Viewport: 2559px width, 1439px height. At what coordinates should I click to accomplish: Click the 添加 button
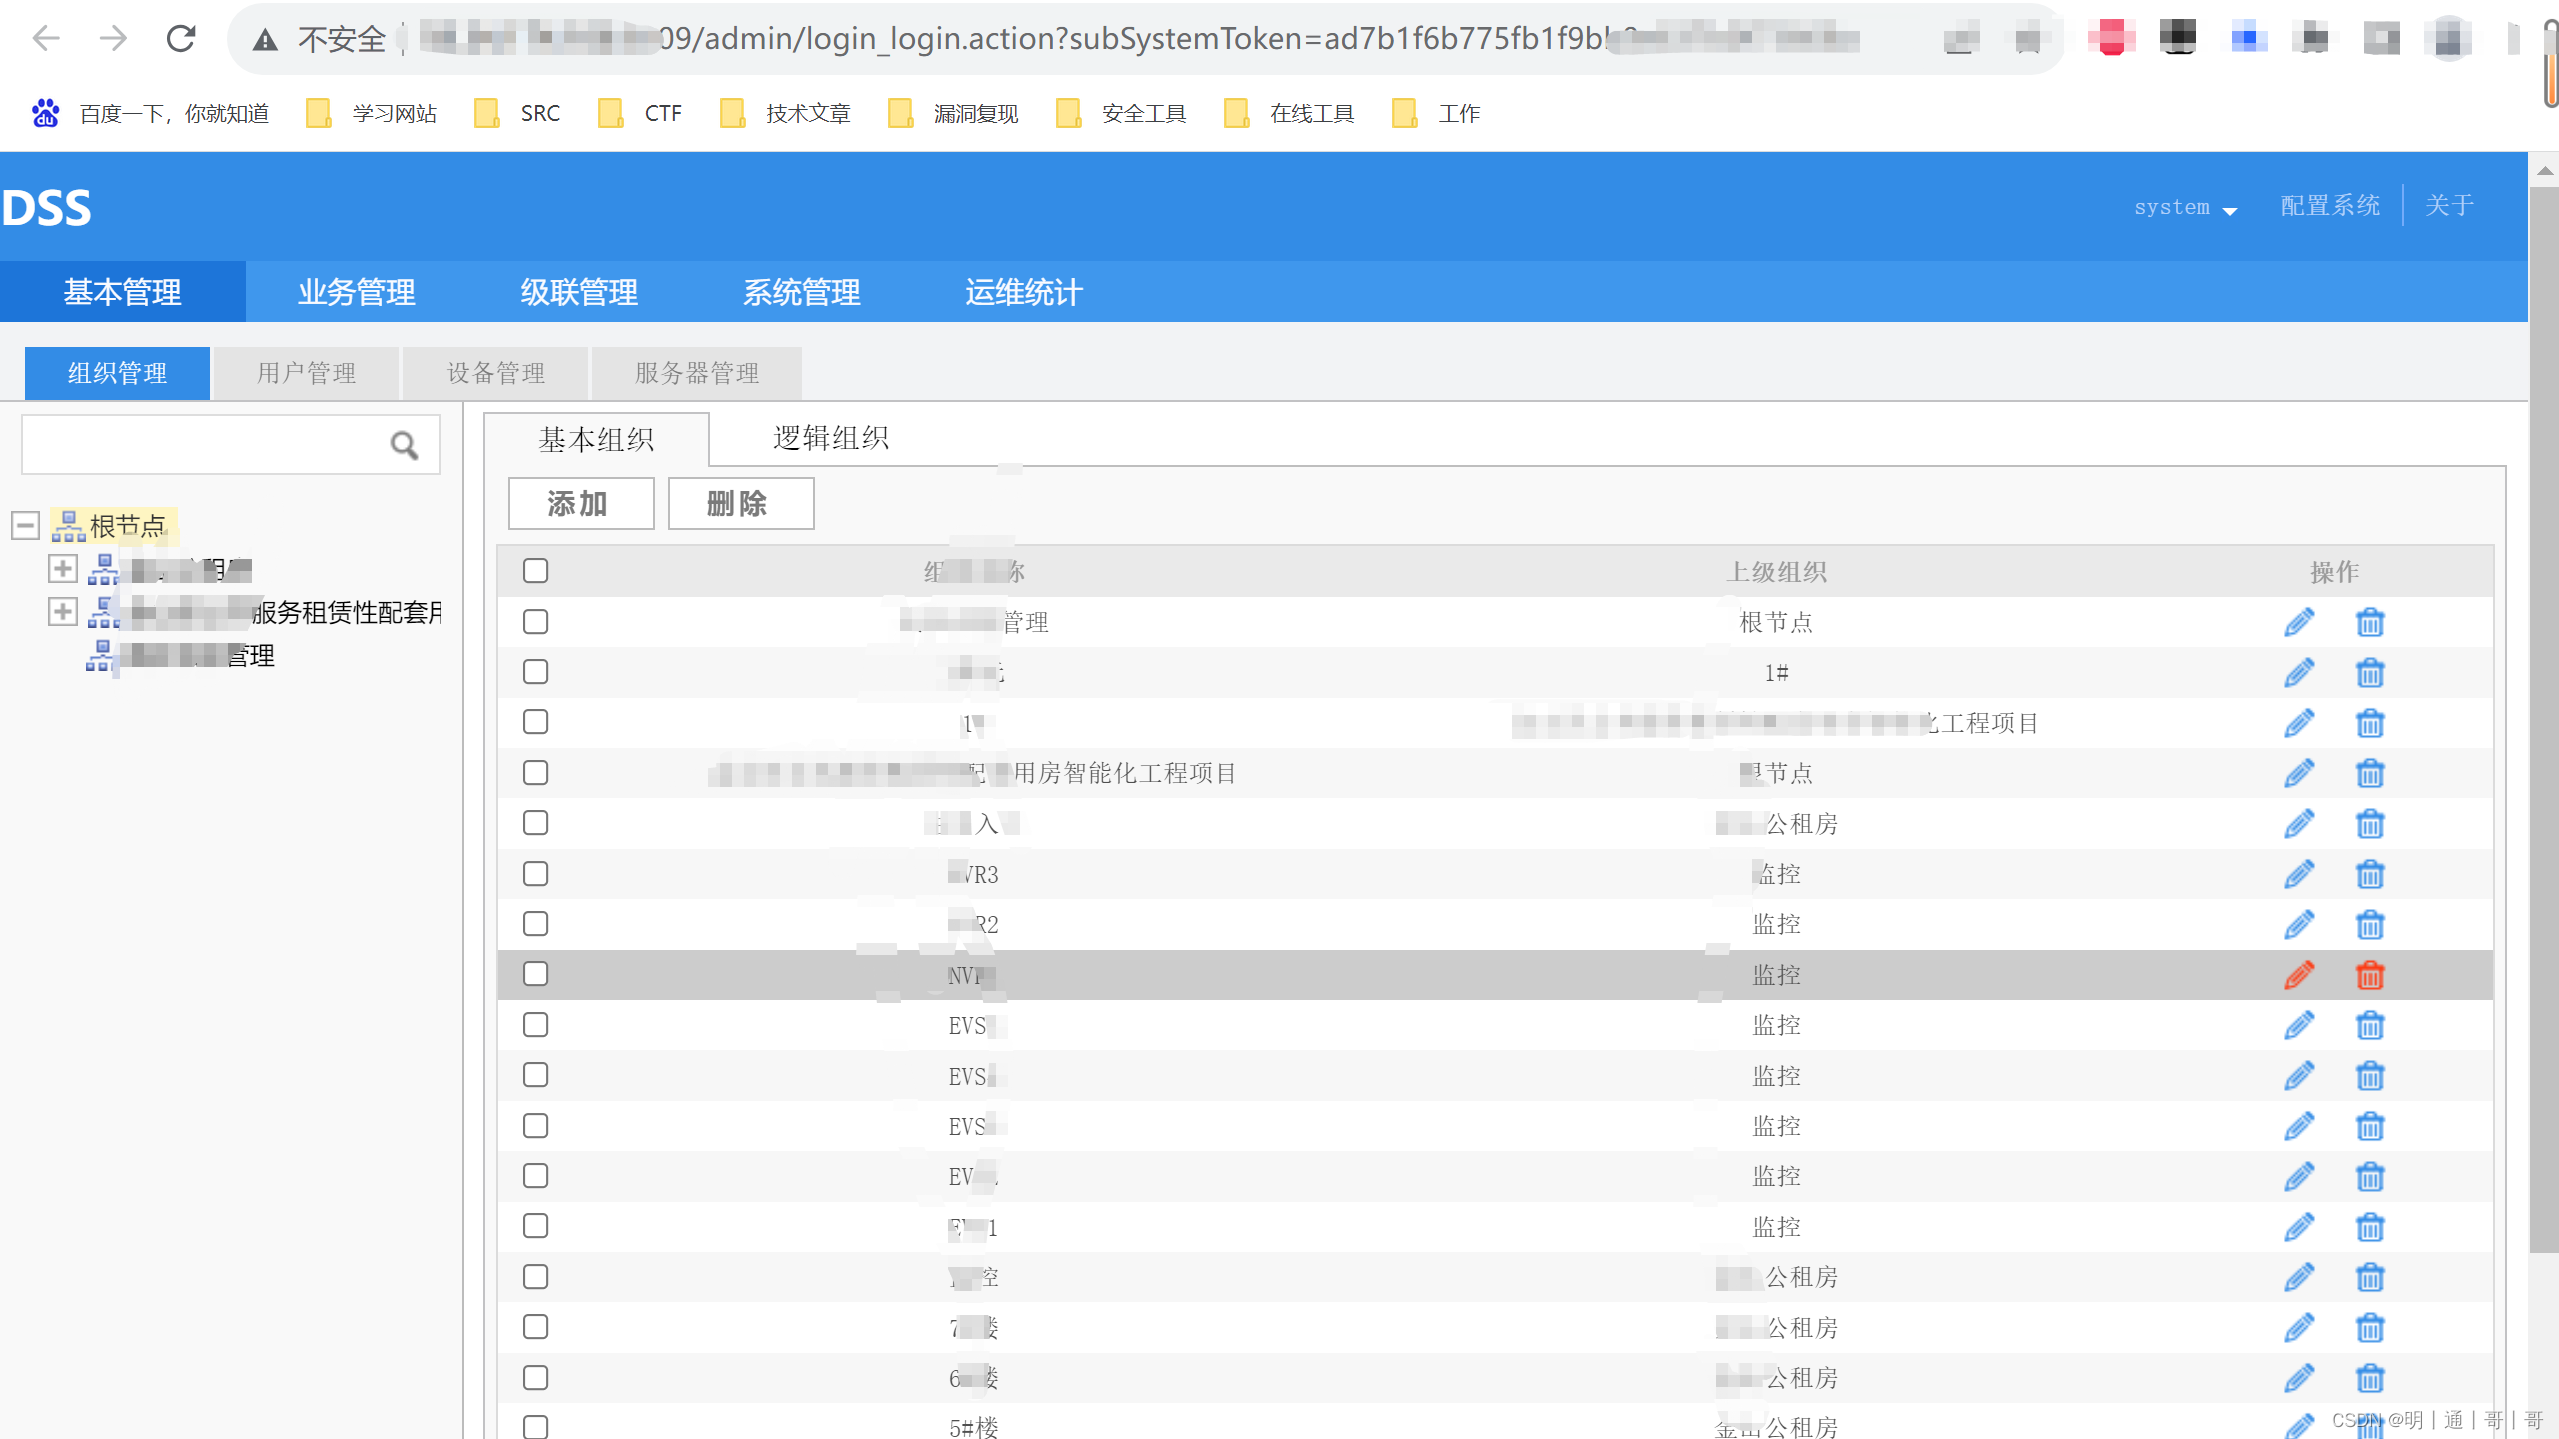point(581,503)
